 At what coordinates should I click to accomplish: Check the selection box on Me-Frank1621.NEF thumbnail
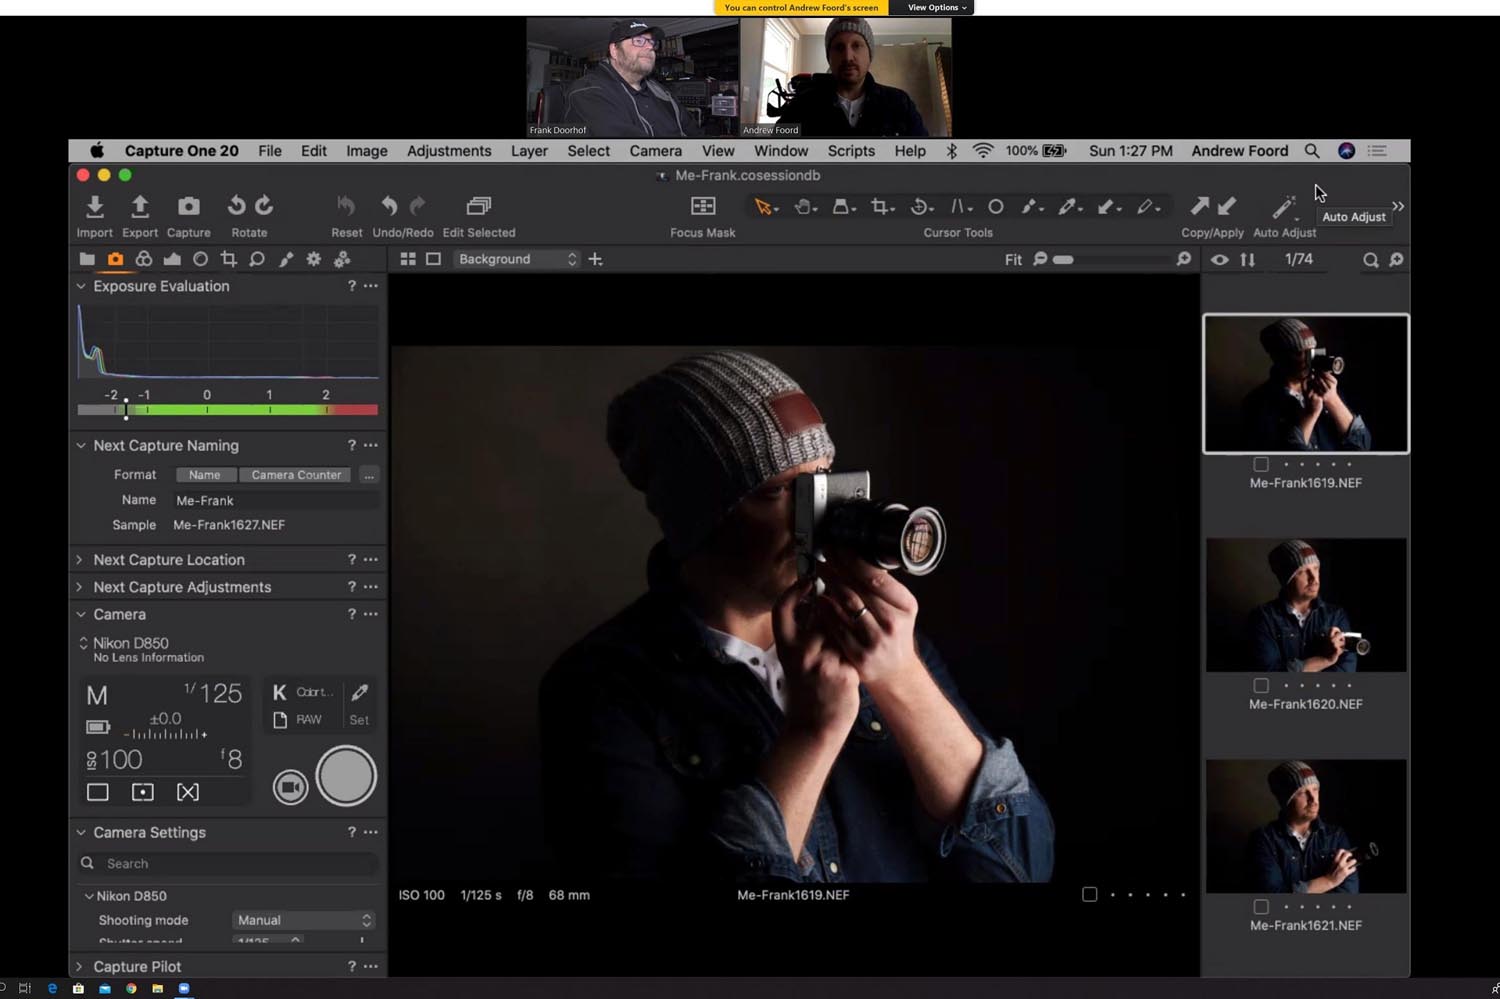click(1261, 907)
